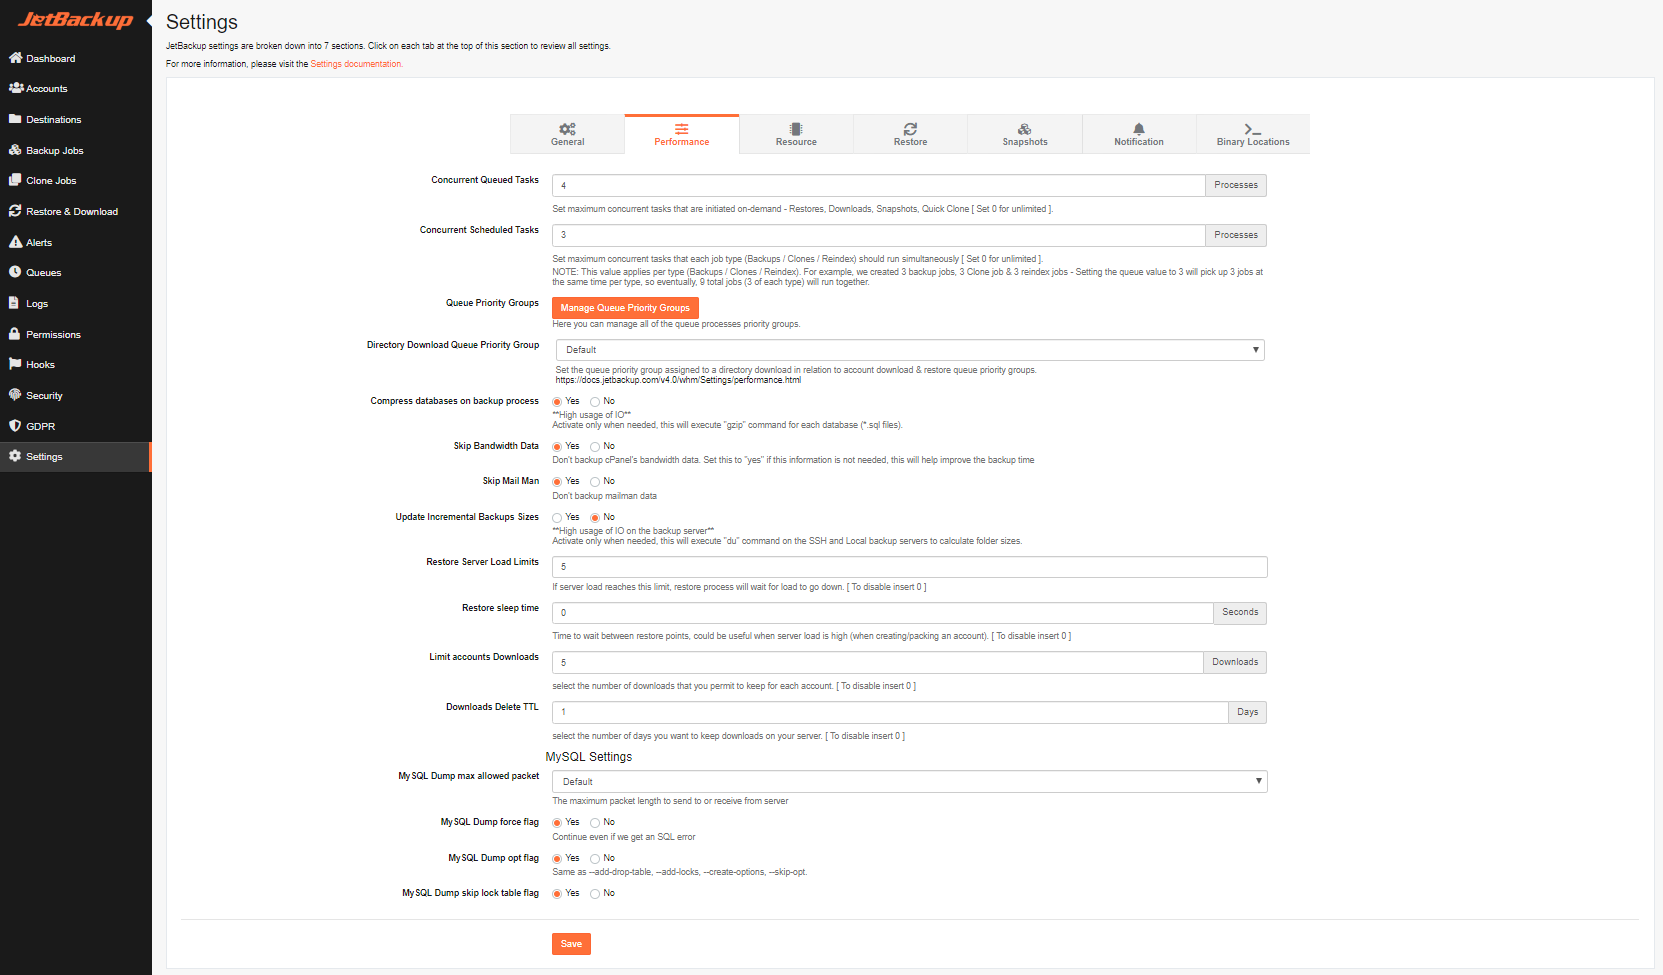The height and width of the screenshot is (975, 1663).
Task: Click the Days unit label
Action: coord(1248,712)
